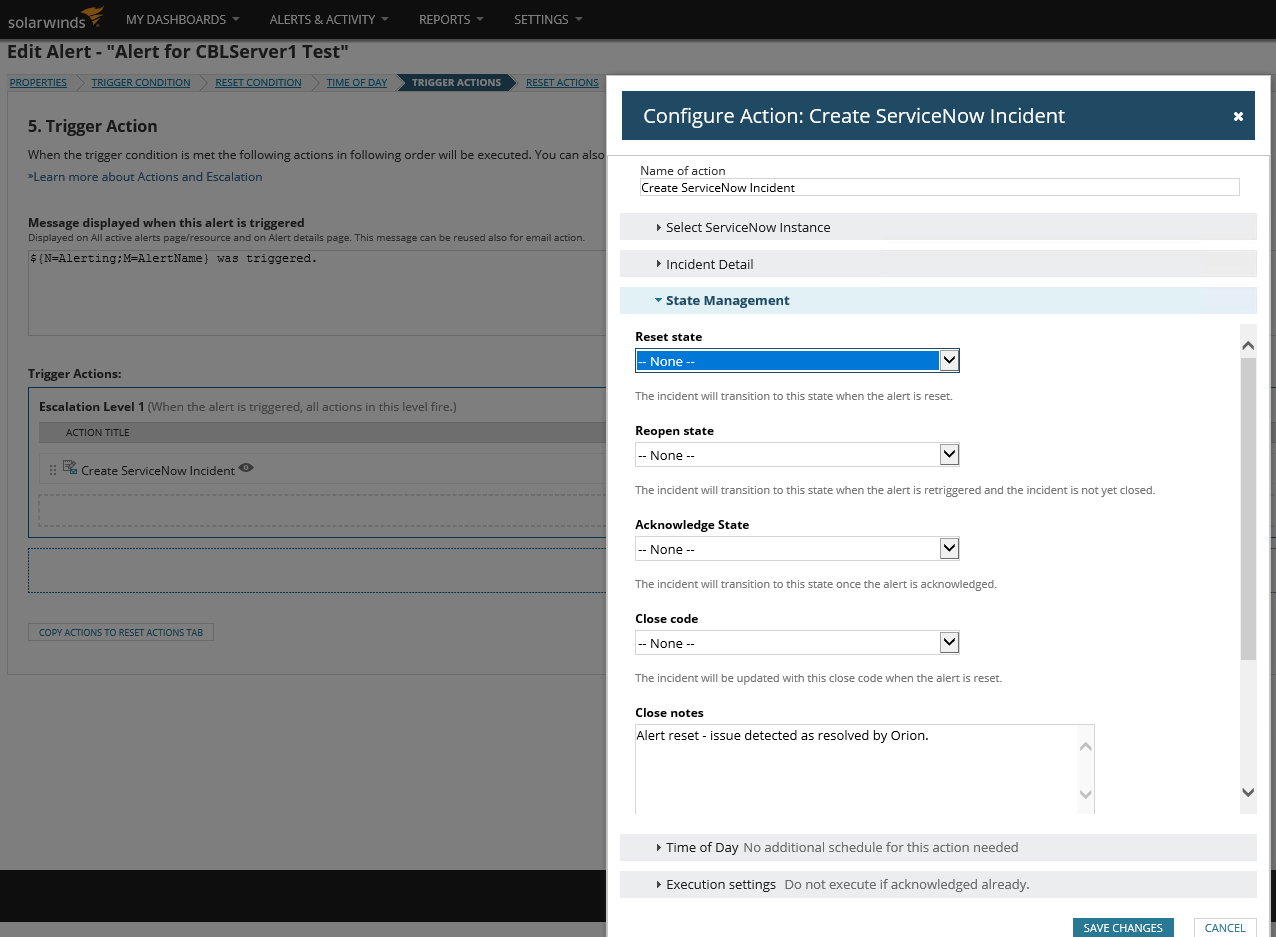The width and height of the screenshot is (1276, 937).
Task: Grab the drag handle of Create ServiceNow Incident
Action: [x=53, y=470]
